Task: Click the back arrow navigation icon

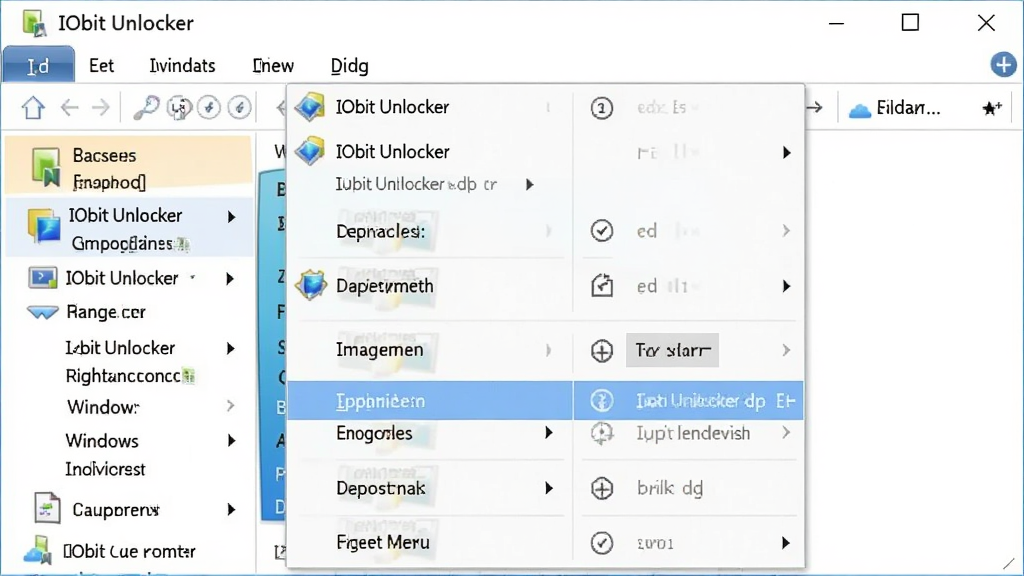Action: 69,108
